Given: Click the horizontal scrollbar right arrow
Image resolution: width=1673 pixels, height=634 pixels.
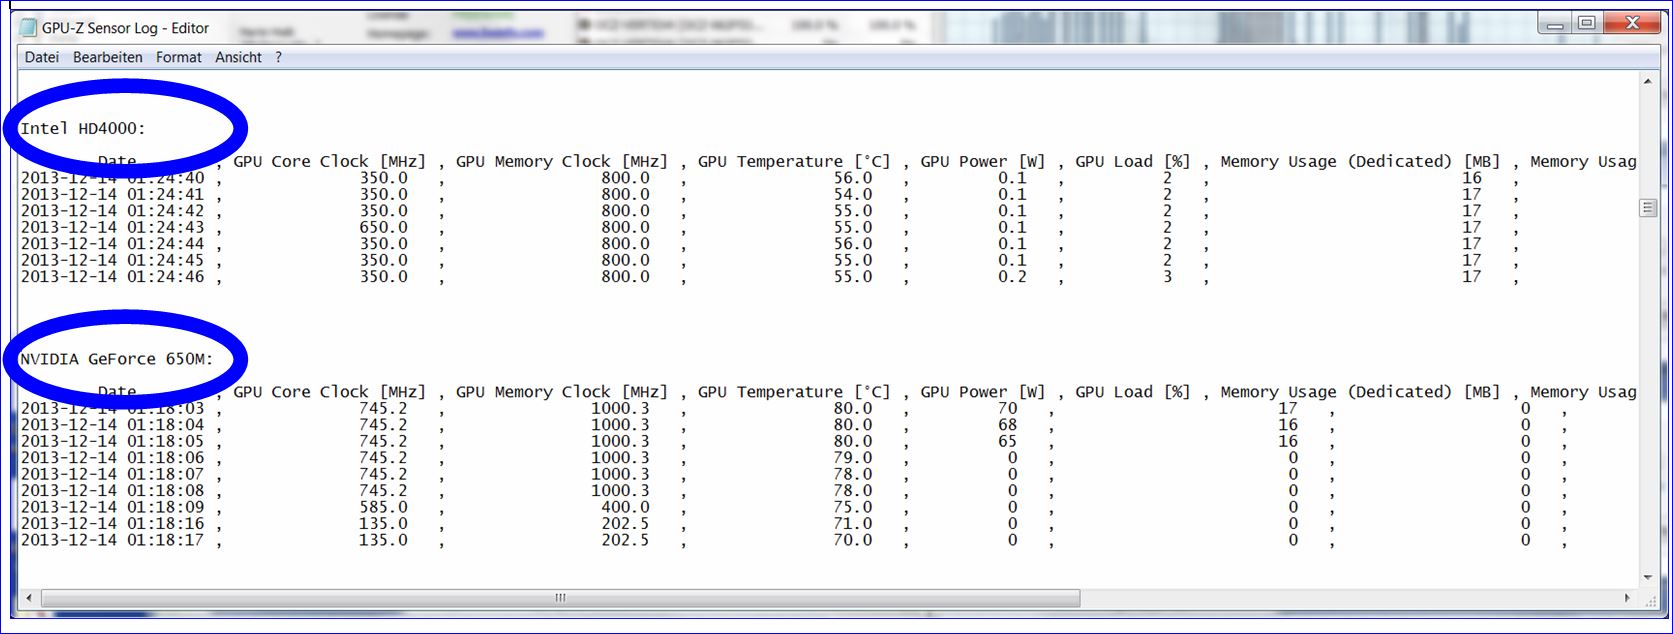Looking at the screenshot, I should coord(1628,598).
